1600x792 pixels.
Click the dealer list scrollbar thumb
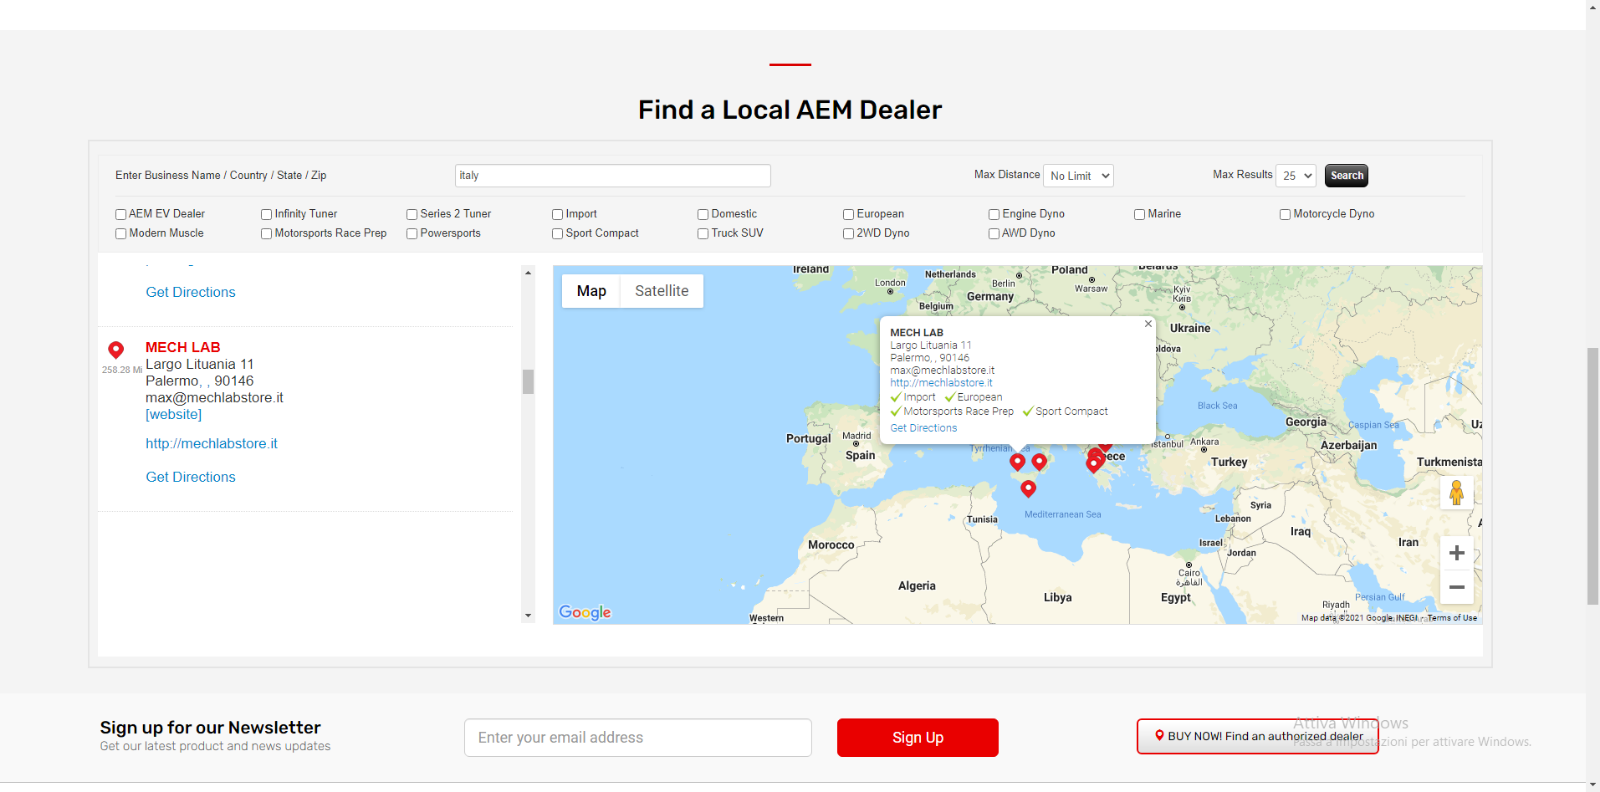point(528,382)
